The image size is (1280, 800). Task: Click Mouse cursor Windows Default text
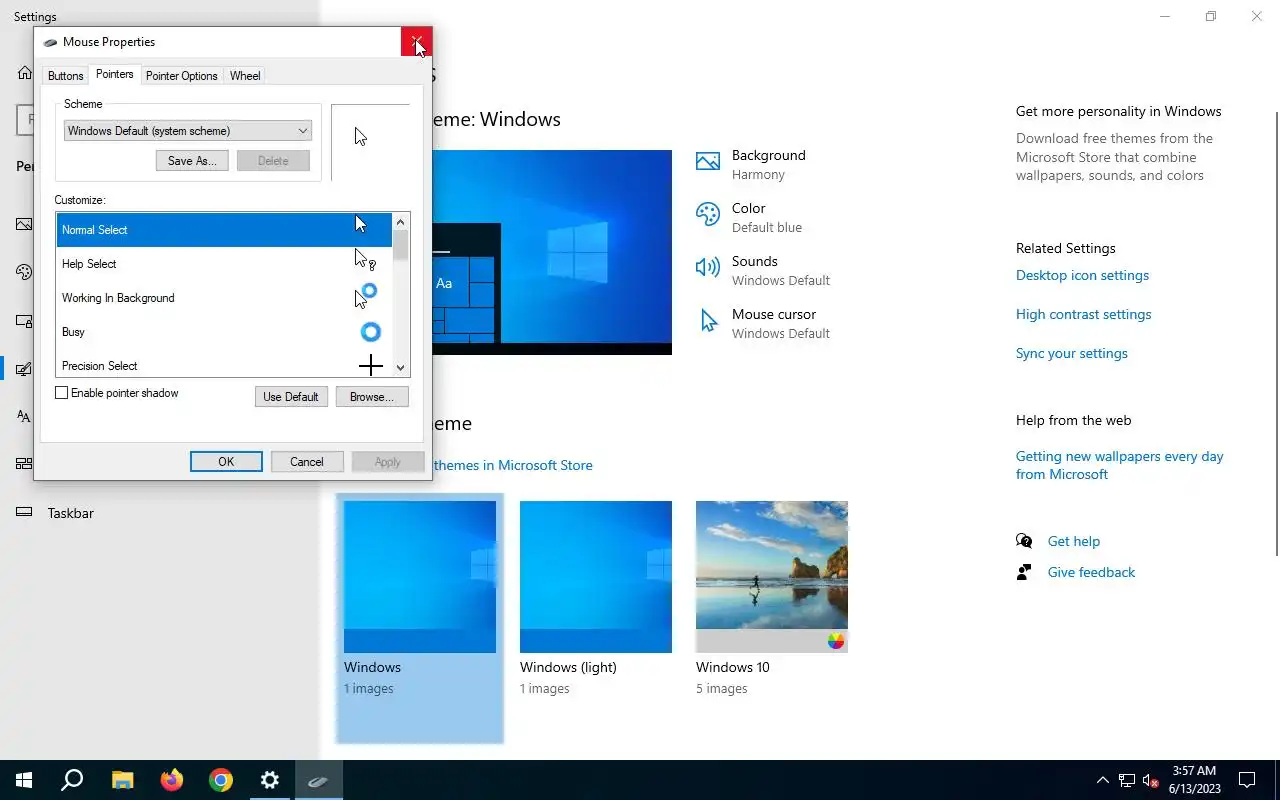(x=781, y=324)
